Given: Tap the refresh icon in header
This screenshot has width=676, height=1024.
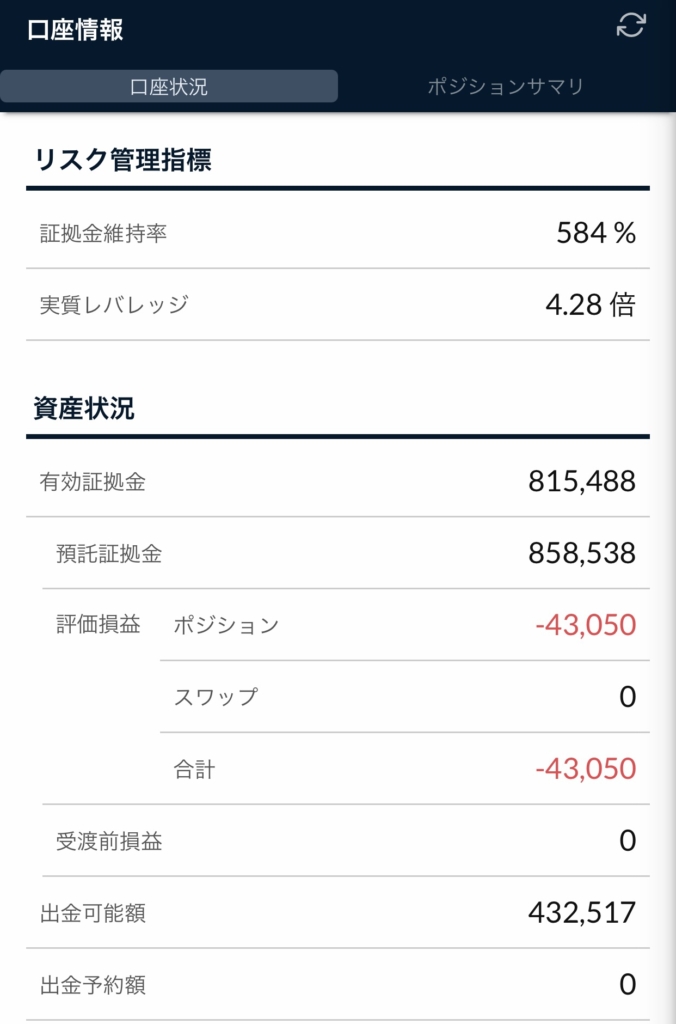Looking at the screenshot, I should (630, 25).
